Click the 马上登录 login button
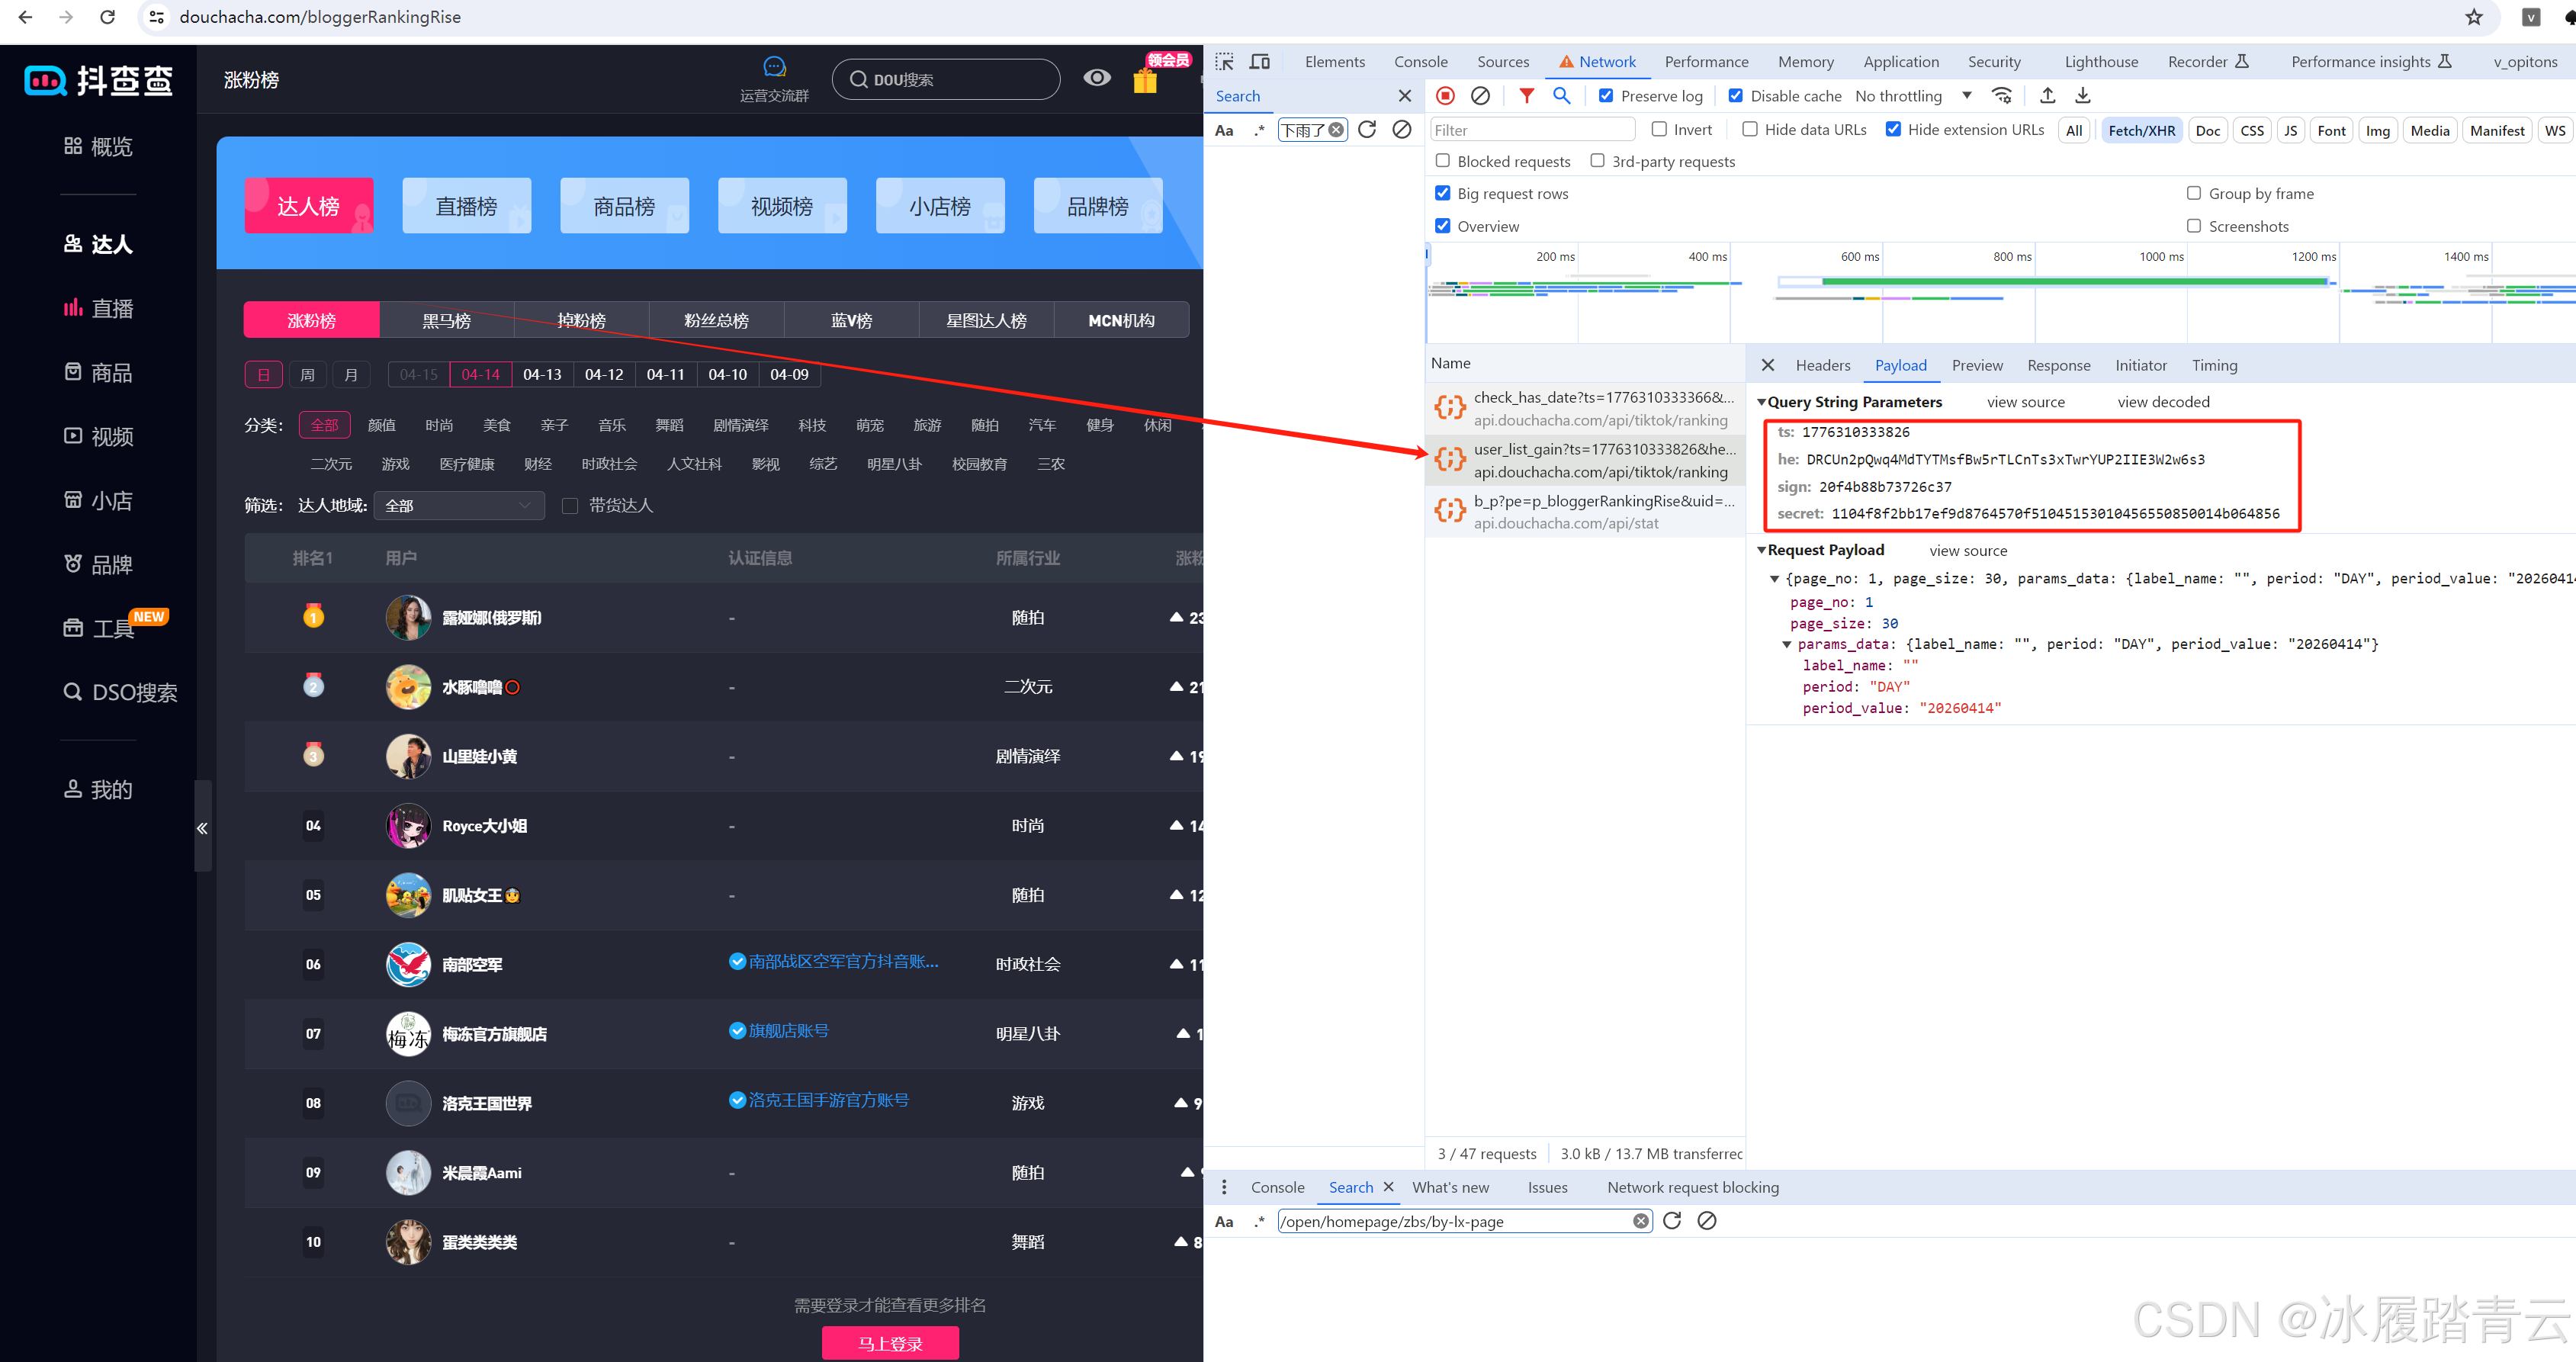Screen dimensions: 2576x1362 pos(890,1343)
